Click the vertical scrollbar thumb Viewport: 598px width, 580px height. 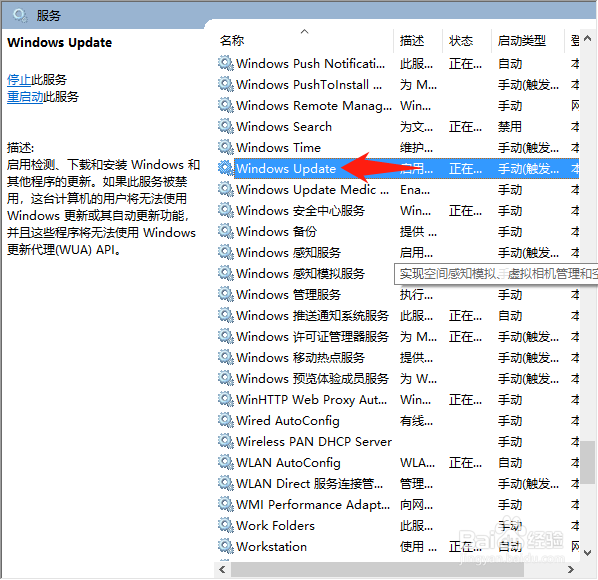(x=588, y=463)
